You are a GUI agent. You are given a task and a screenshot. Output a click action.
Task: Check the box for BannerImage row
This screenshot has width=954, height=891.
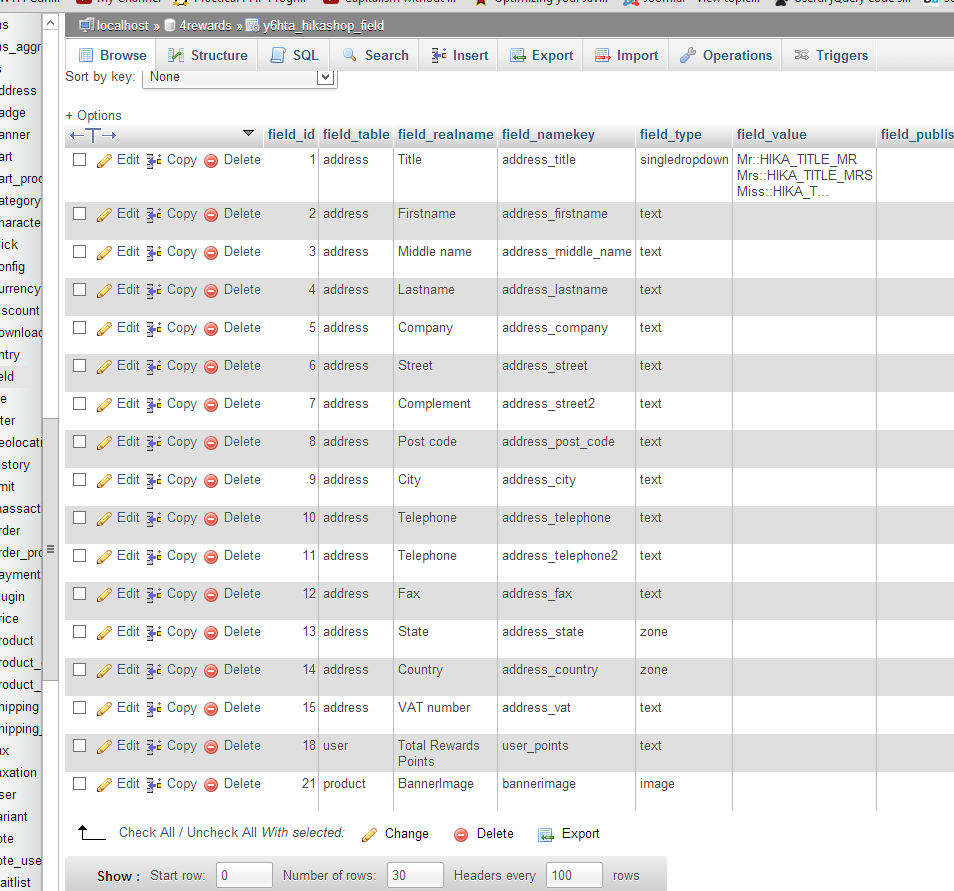[79, 784]
